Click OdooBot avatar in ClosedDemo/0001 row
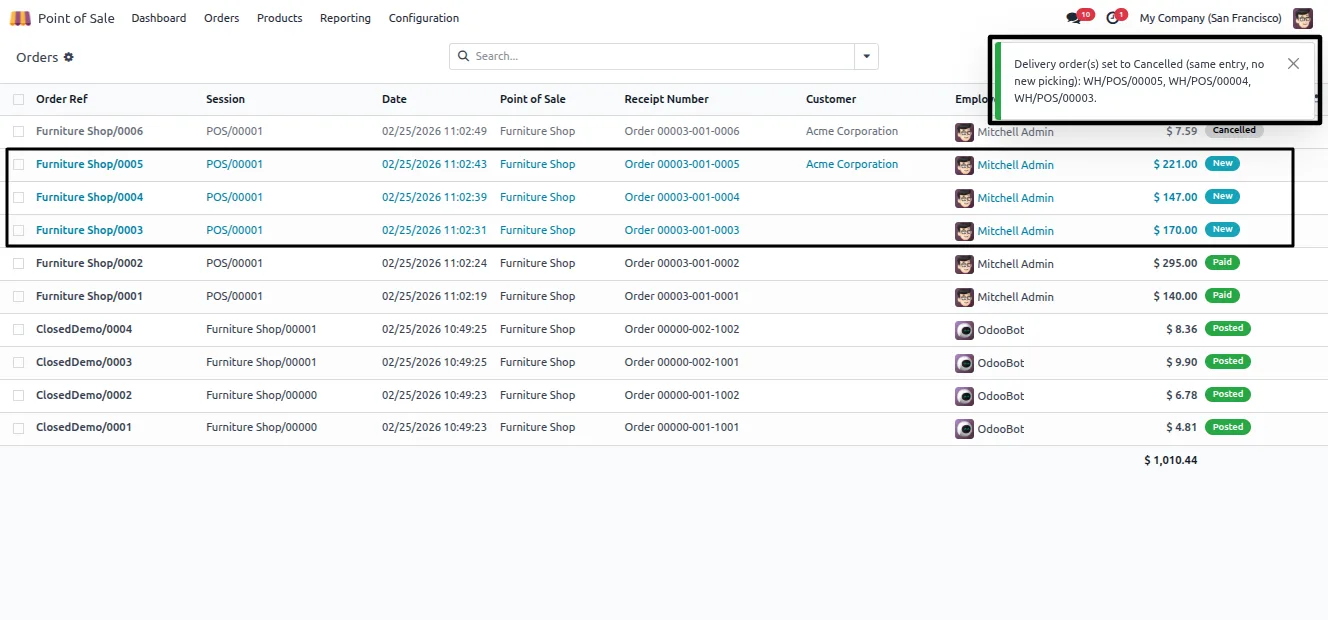The image size is (1328, 620). 964,428
